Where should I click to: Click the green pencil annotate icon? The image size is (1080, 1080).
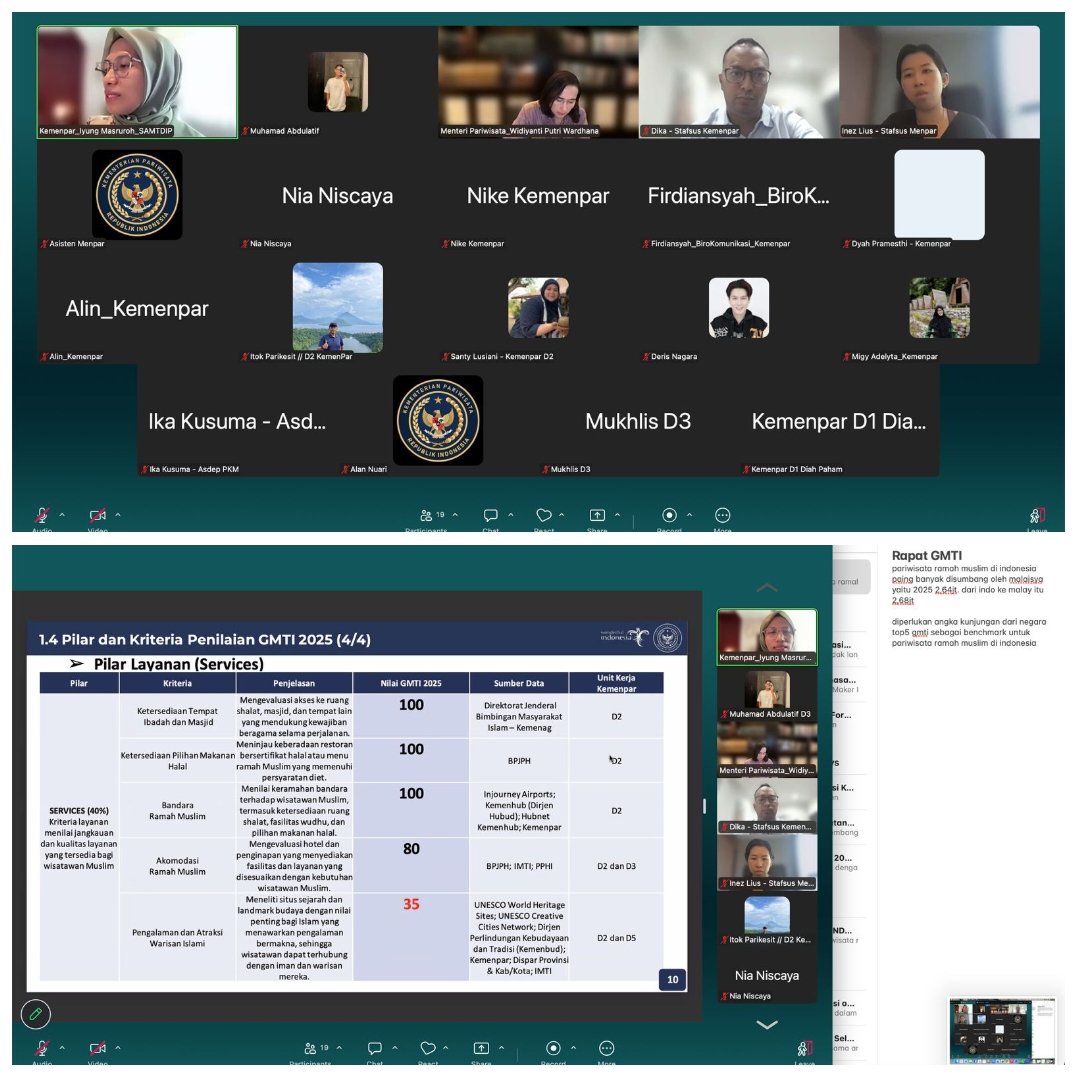click(x=36, y=1013)
